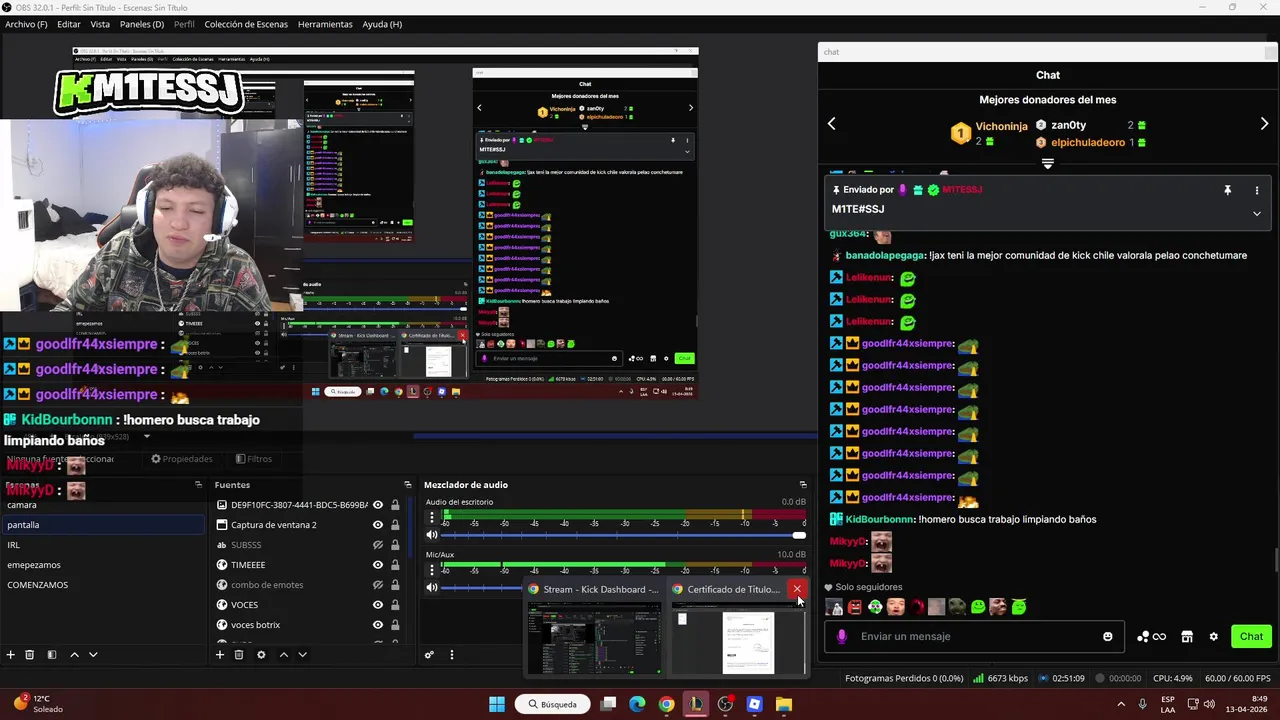
Task: Select the COMENZAMOS scene
Action: (x=102, y=585)
